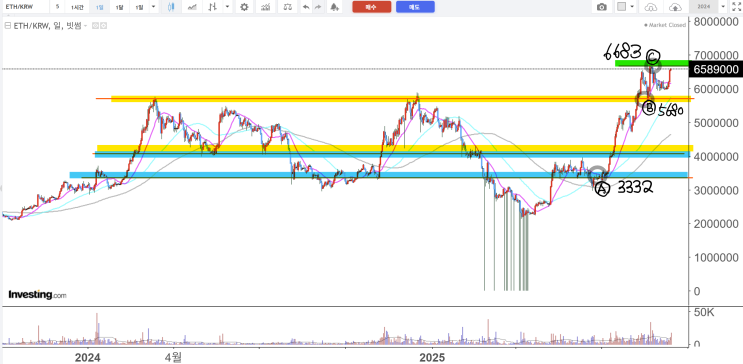Take a chart snapshot with camera icon
743x364 pixels.
pyautogui.click(x=601, y=7)
